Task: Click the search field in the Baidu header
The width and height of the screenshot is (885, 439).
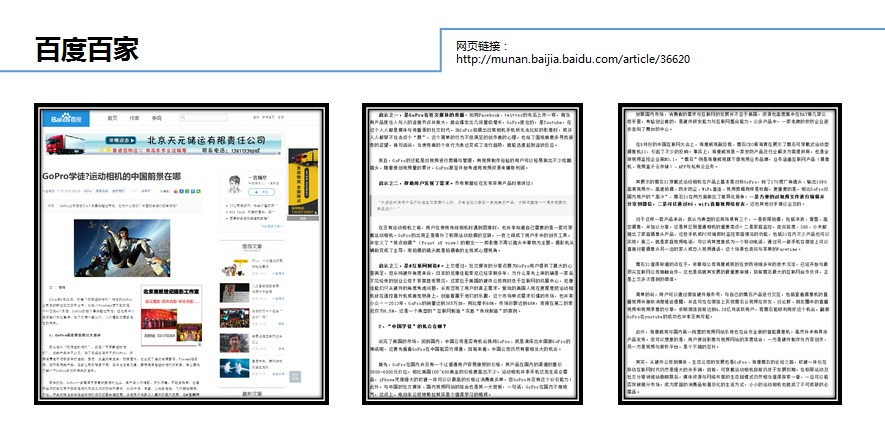Action: coord(205,117)
